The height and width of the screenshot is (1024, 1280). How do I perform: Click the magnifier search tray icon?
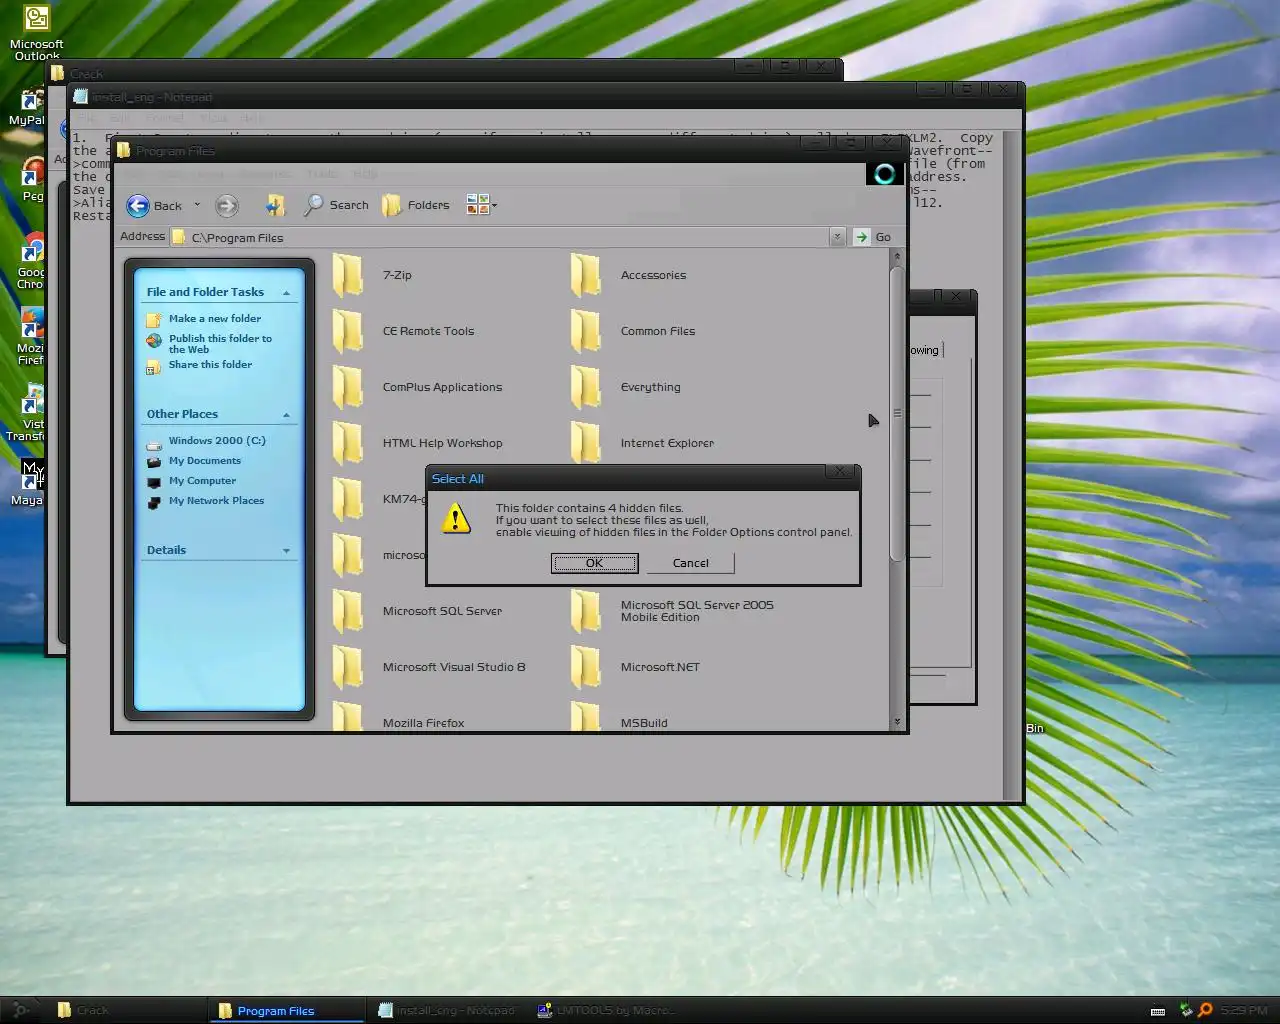(1205, 1010)
